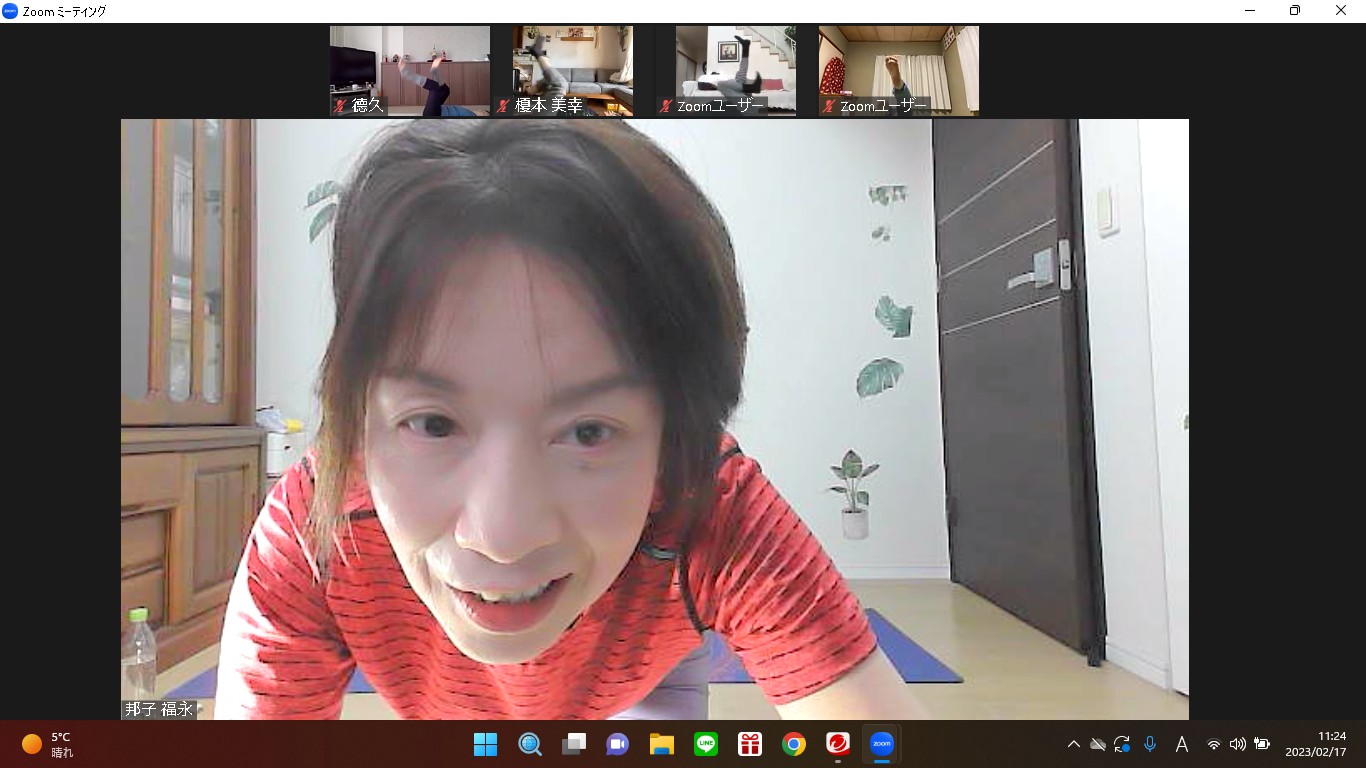
Task: Click the muted mic icon beside 榎本 美幸
Action: click(504, 105)
